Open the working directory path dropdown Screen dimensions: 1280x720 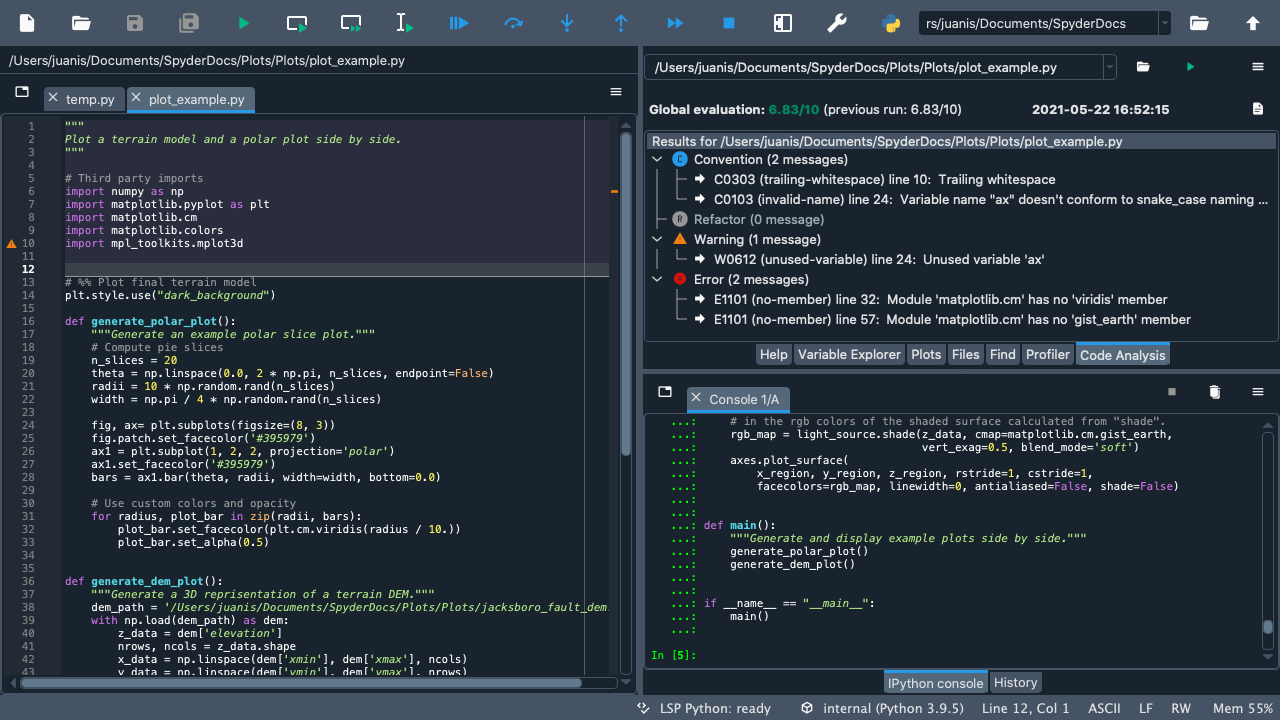coord(1164,23)
